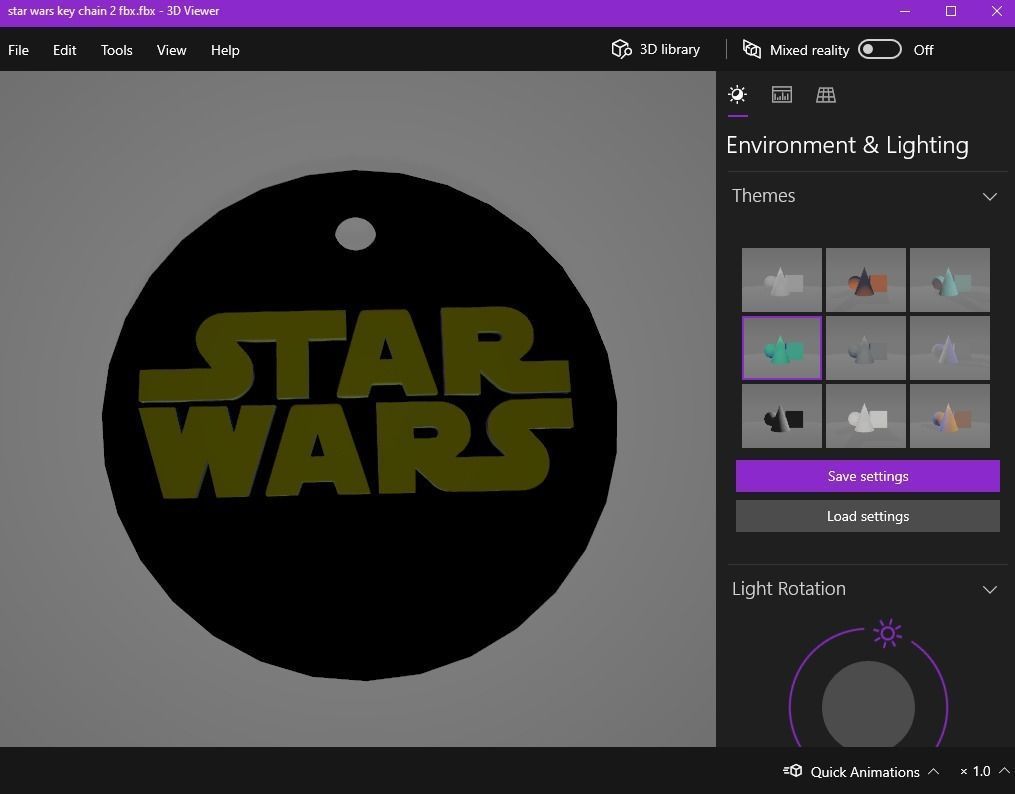Open the Environment & Lighting tab icon
The image size is (1015, 794).
point(737,95)
